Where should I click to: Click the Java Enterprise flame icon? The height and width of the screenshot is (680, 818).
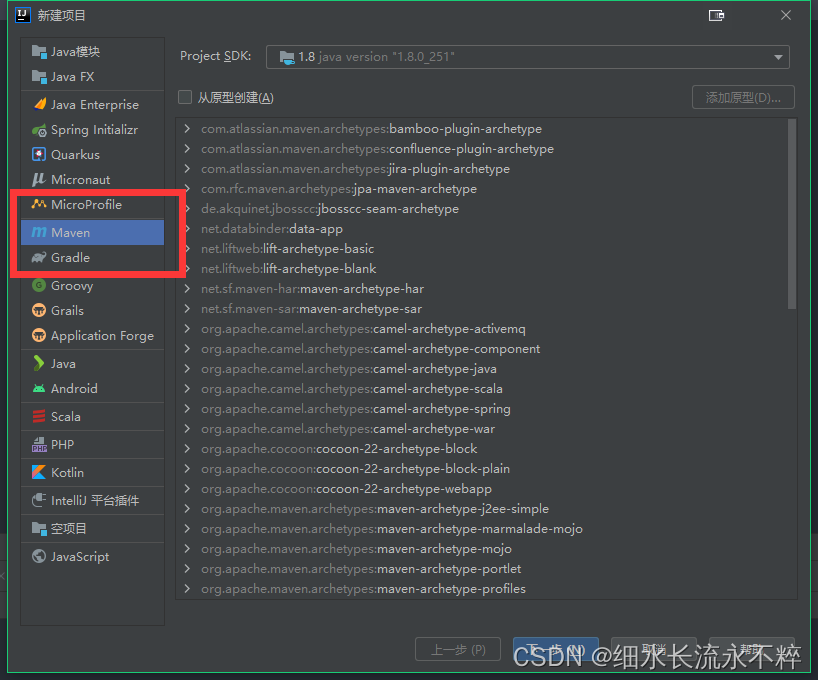(39, 104)
